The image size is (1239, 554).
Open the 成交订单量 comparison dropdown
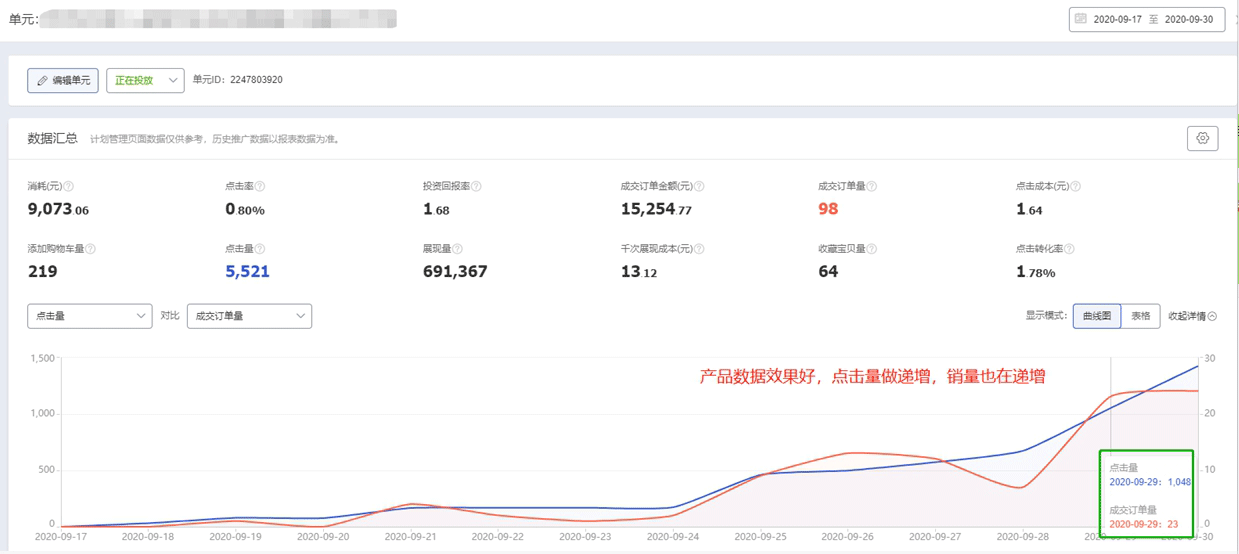(249, 316)
